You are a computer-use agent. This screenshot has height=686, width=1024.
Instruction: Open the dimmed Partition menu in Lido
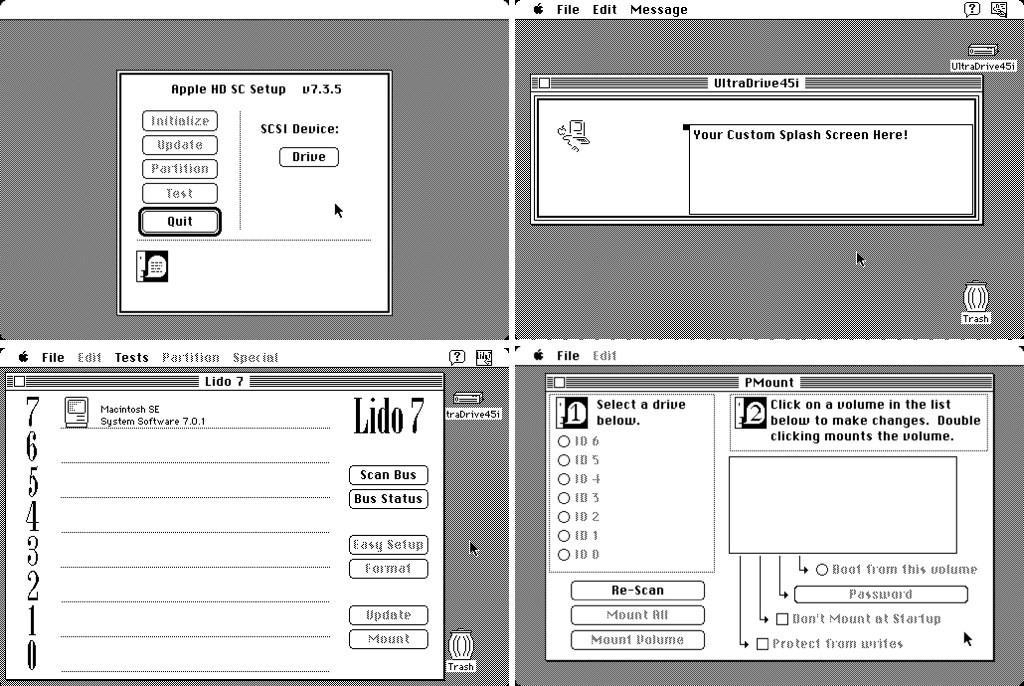[191, 357]
